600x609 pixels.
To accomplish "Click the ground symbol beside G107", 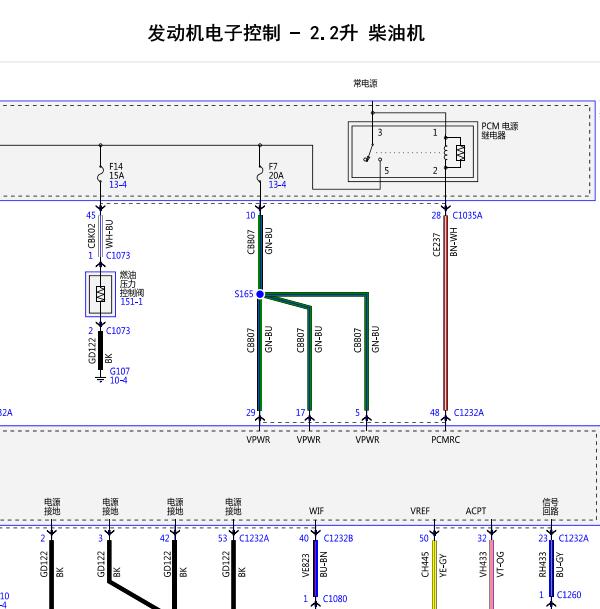I will [x=101, y=379].
